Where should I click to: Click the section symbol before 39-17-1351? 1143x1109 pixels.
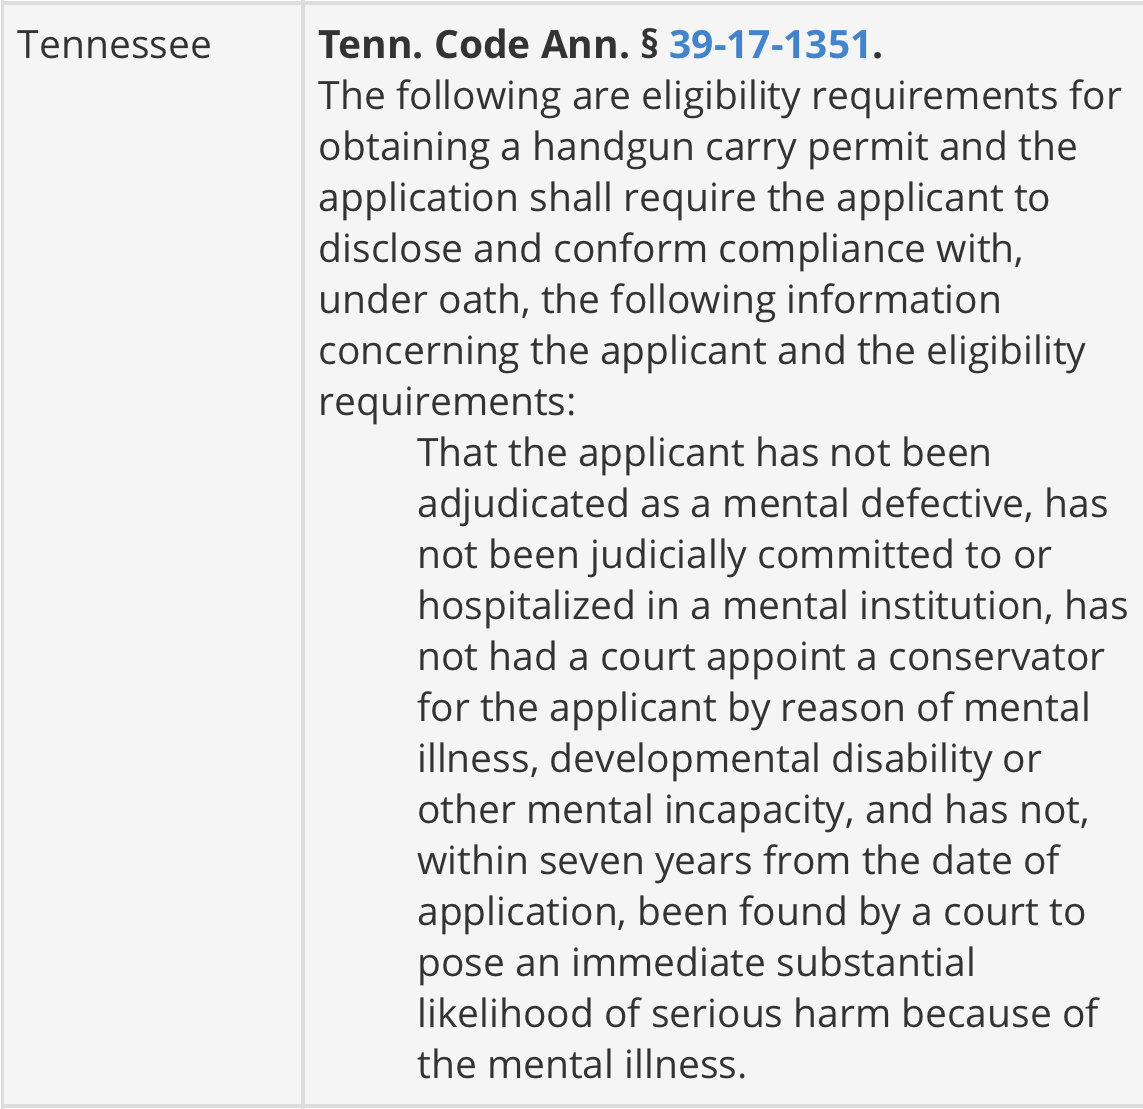coord(649,44)
